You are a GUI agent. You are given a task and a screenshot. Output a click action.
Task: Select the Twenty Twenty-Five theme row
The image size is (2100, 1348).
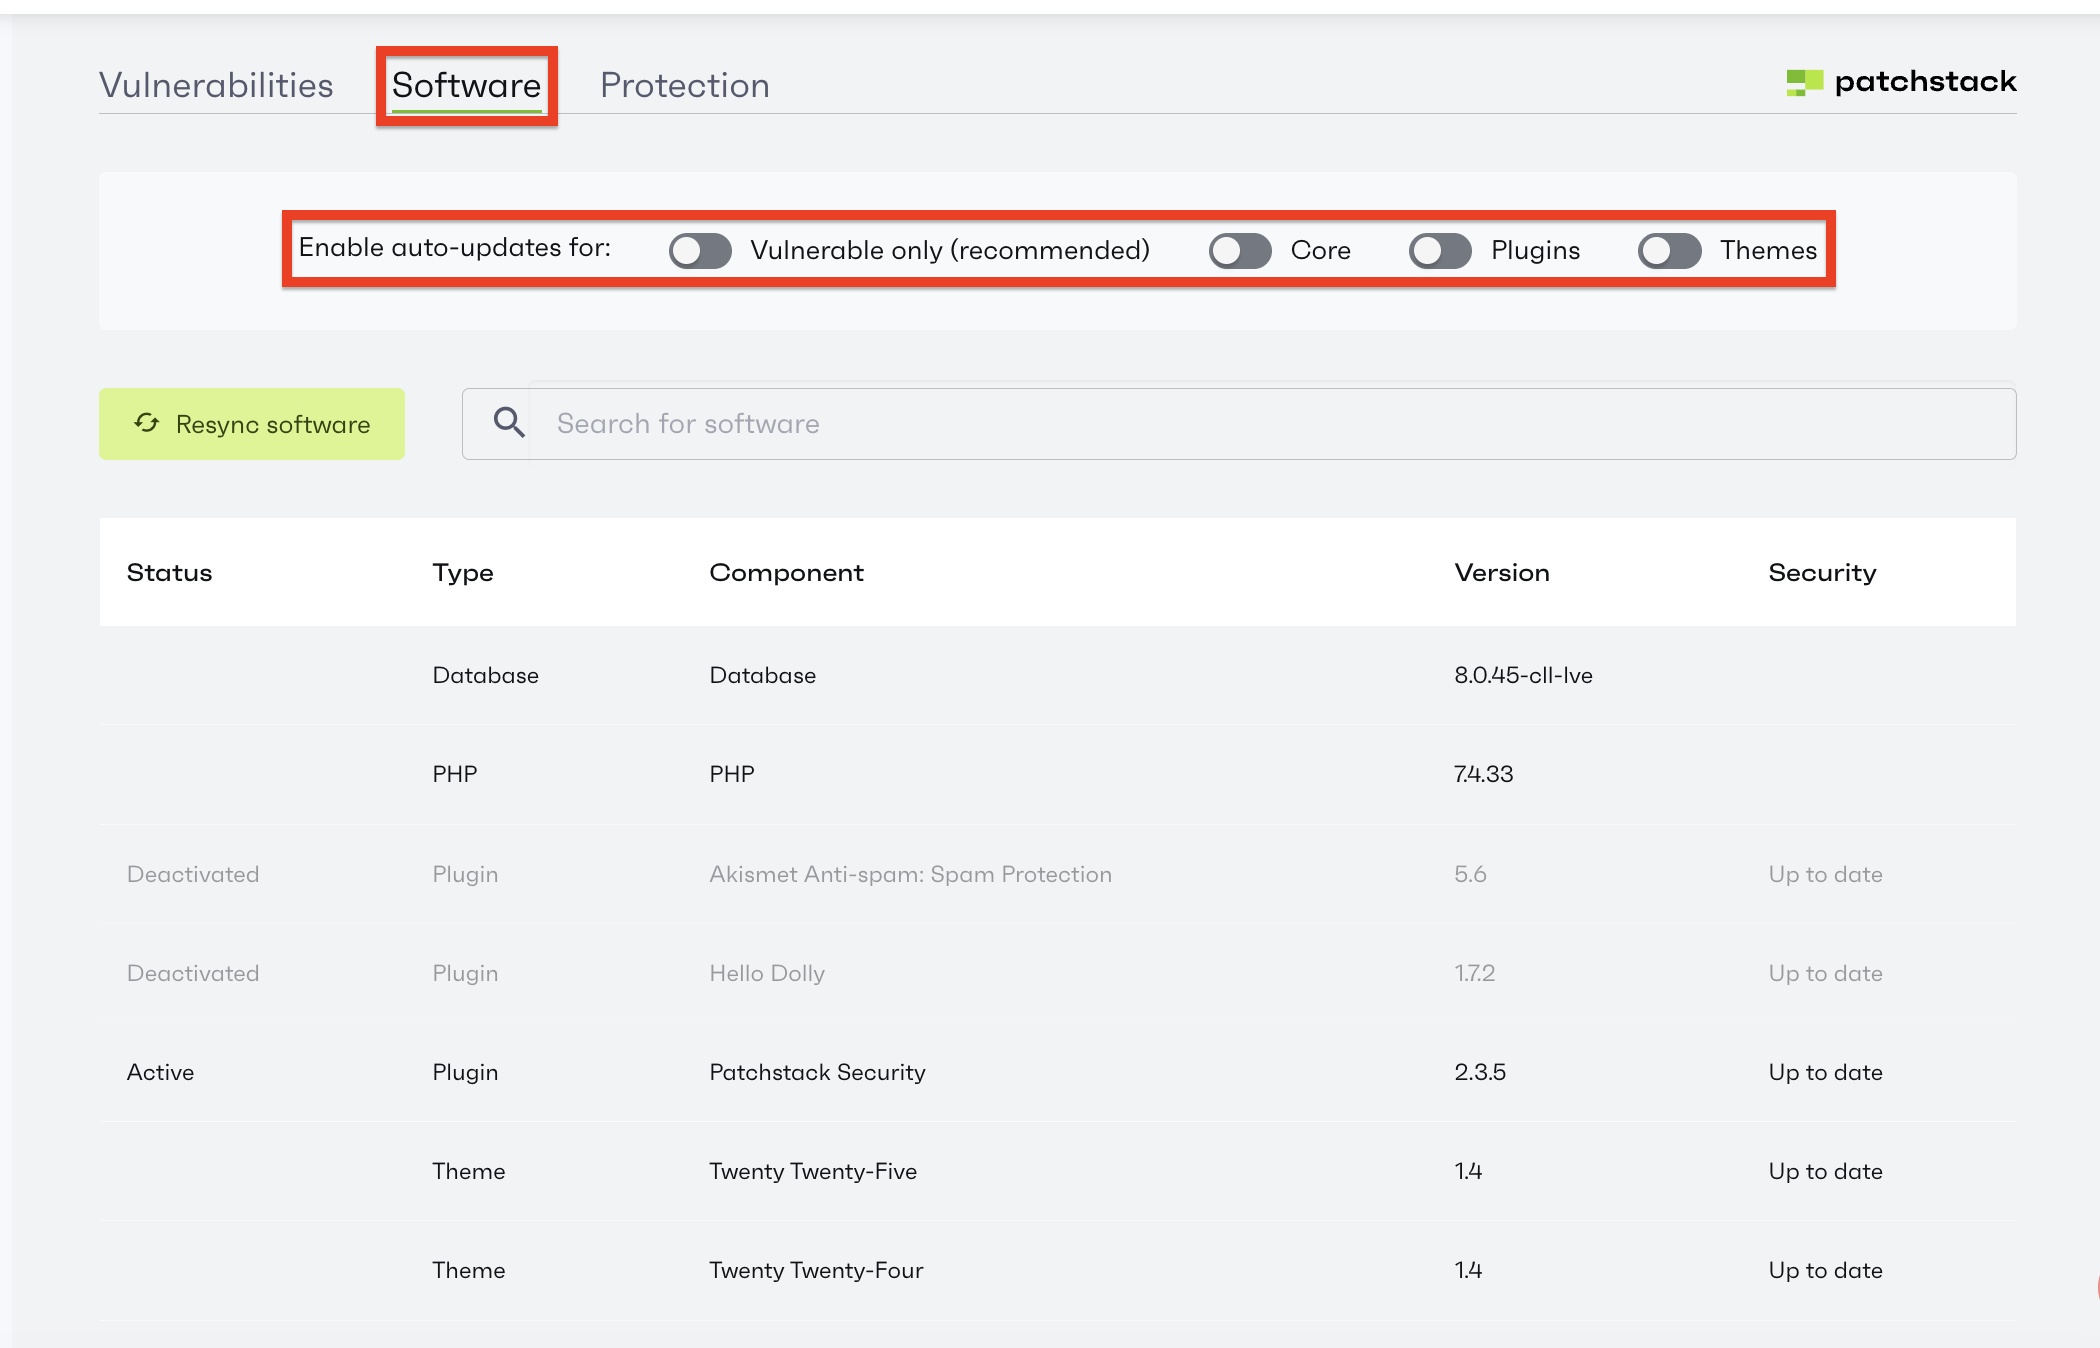click(x=813, y=1171)
